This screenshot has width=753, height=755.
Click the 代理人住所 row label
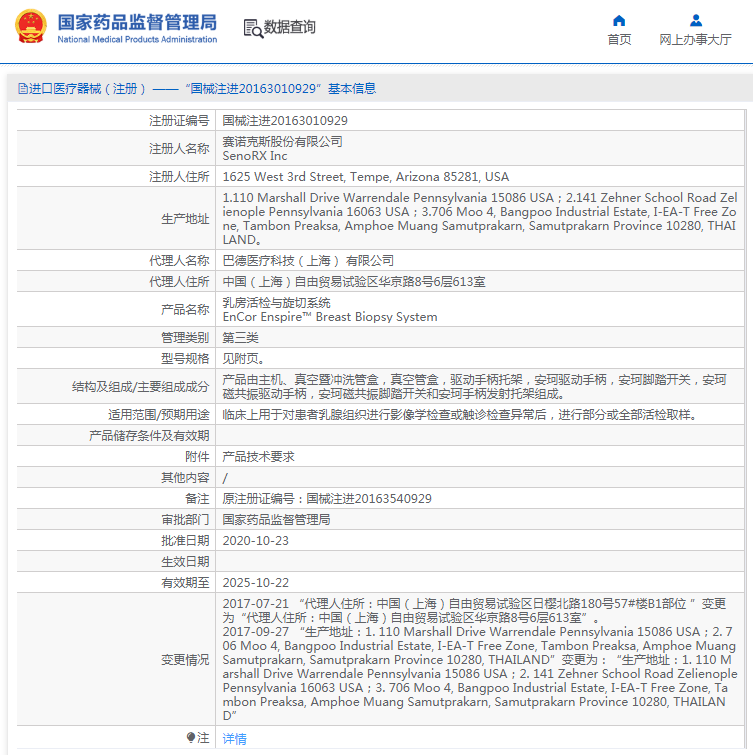pos(179,282)
